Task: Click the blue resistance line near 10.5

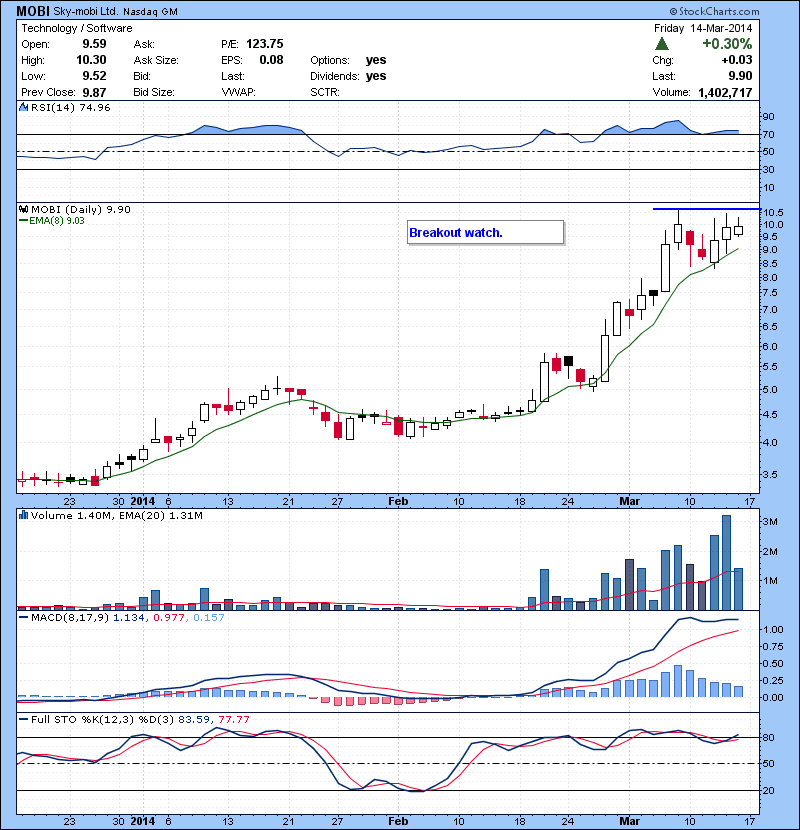Action: (x=706, y=209)
